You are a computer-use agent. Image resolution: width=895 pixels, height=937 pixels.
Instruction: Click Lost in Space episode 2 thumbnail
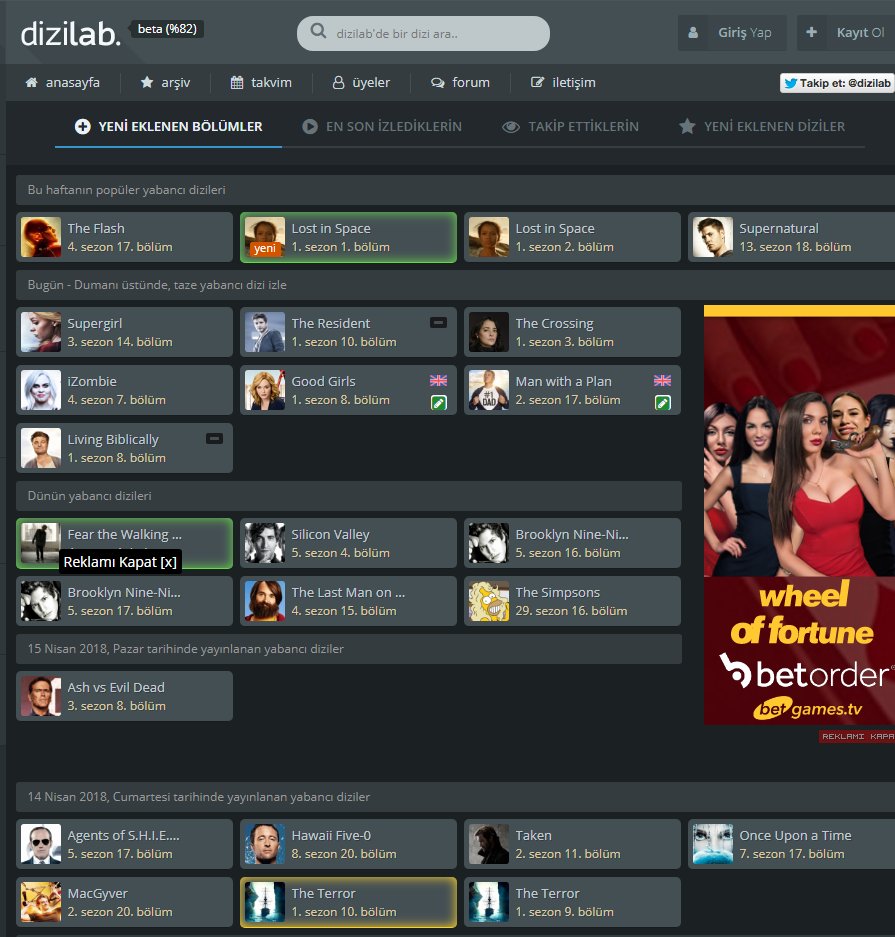[x=489, y=237]
